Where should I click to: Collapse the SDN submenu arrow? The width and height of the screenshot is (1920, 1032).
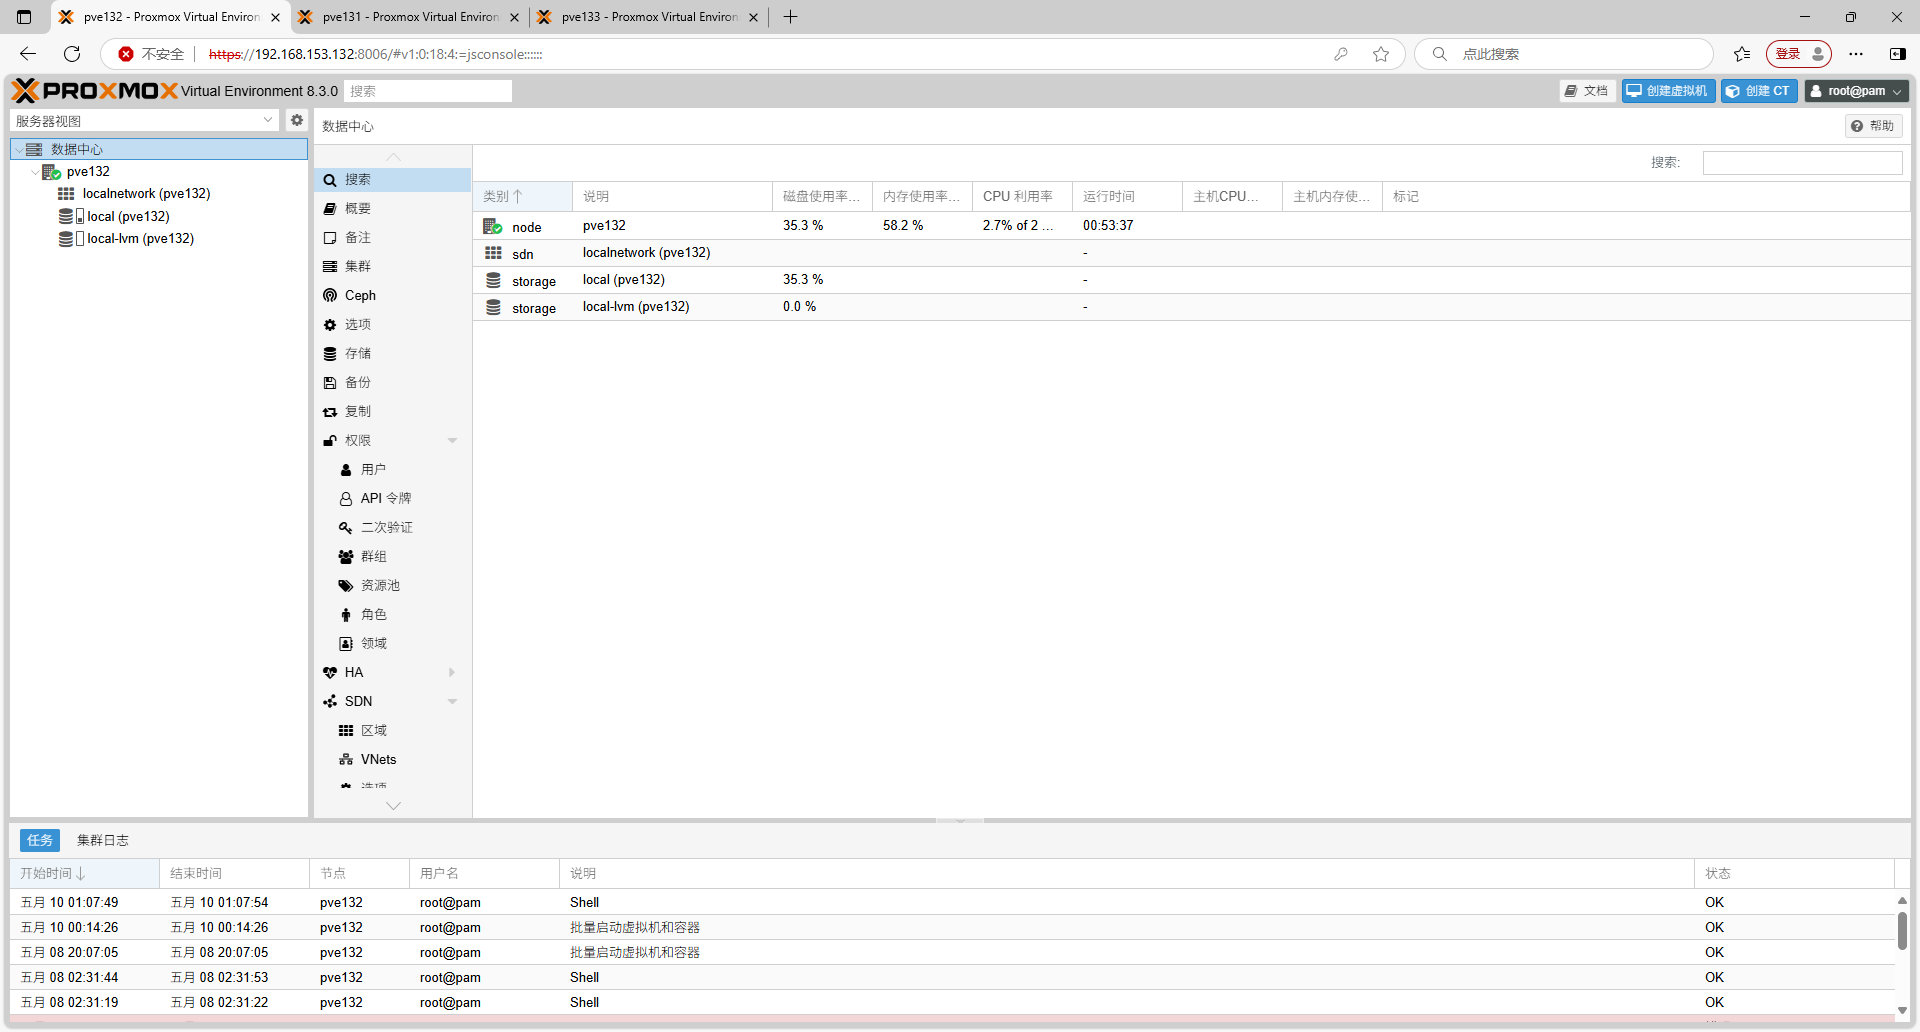(x=452, y=702)
